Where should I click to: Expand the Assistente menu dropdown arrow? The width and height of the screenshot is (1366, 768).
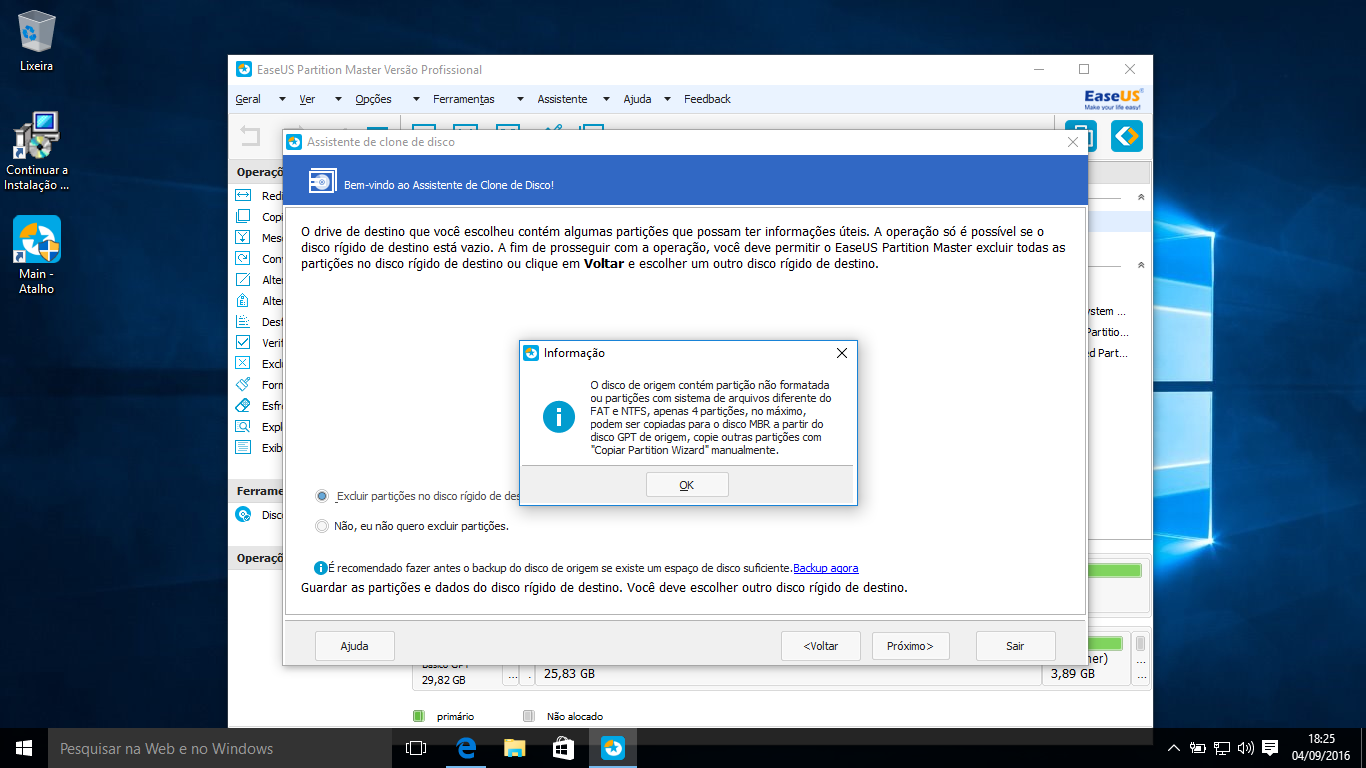tap(608, 99)
